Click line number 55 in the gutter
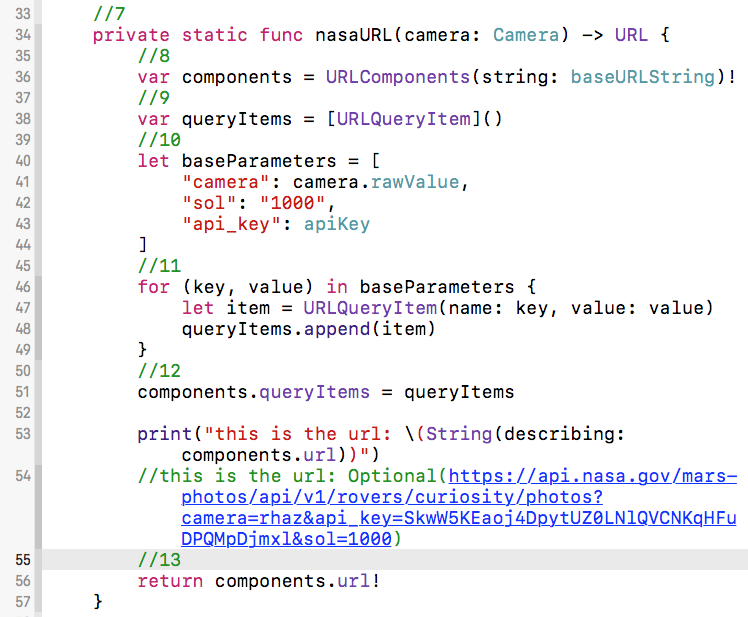 [23, 560]
